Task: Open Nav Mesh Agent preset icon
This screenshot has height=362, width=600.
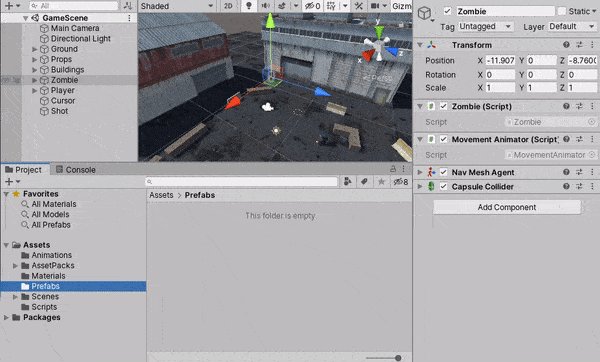Action: (579, 172)
